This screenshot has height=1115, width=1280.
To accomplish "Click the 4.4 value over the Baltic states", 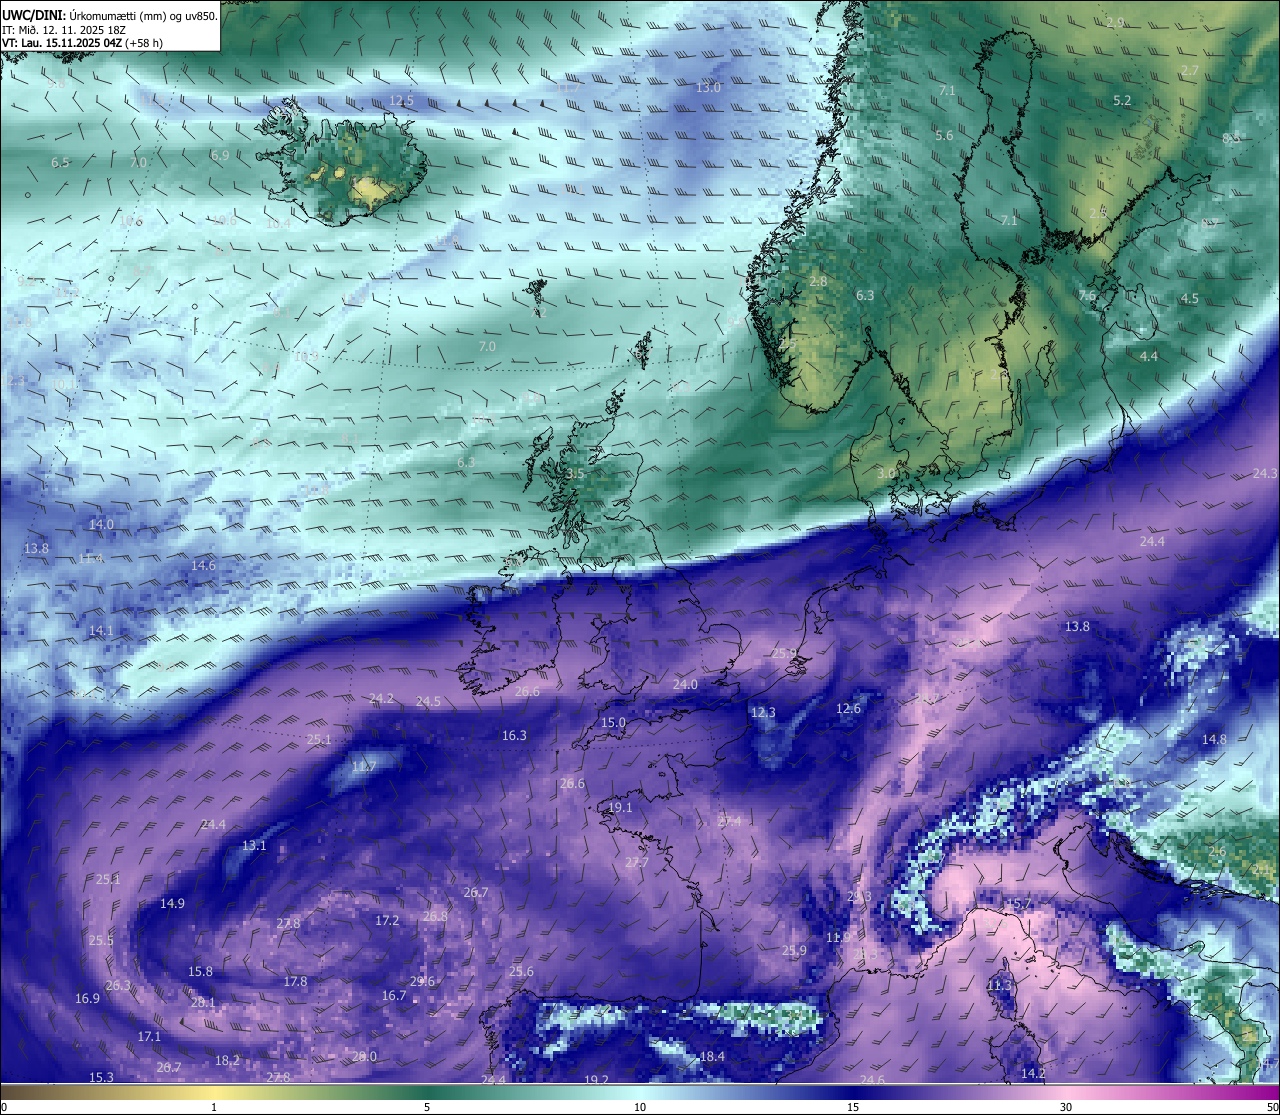I will coord(1149,357).
